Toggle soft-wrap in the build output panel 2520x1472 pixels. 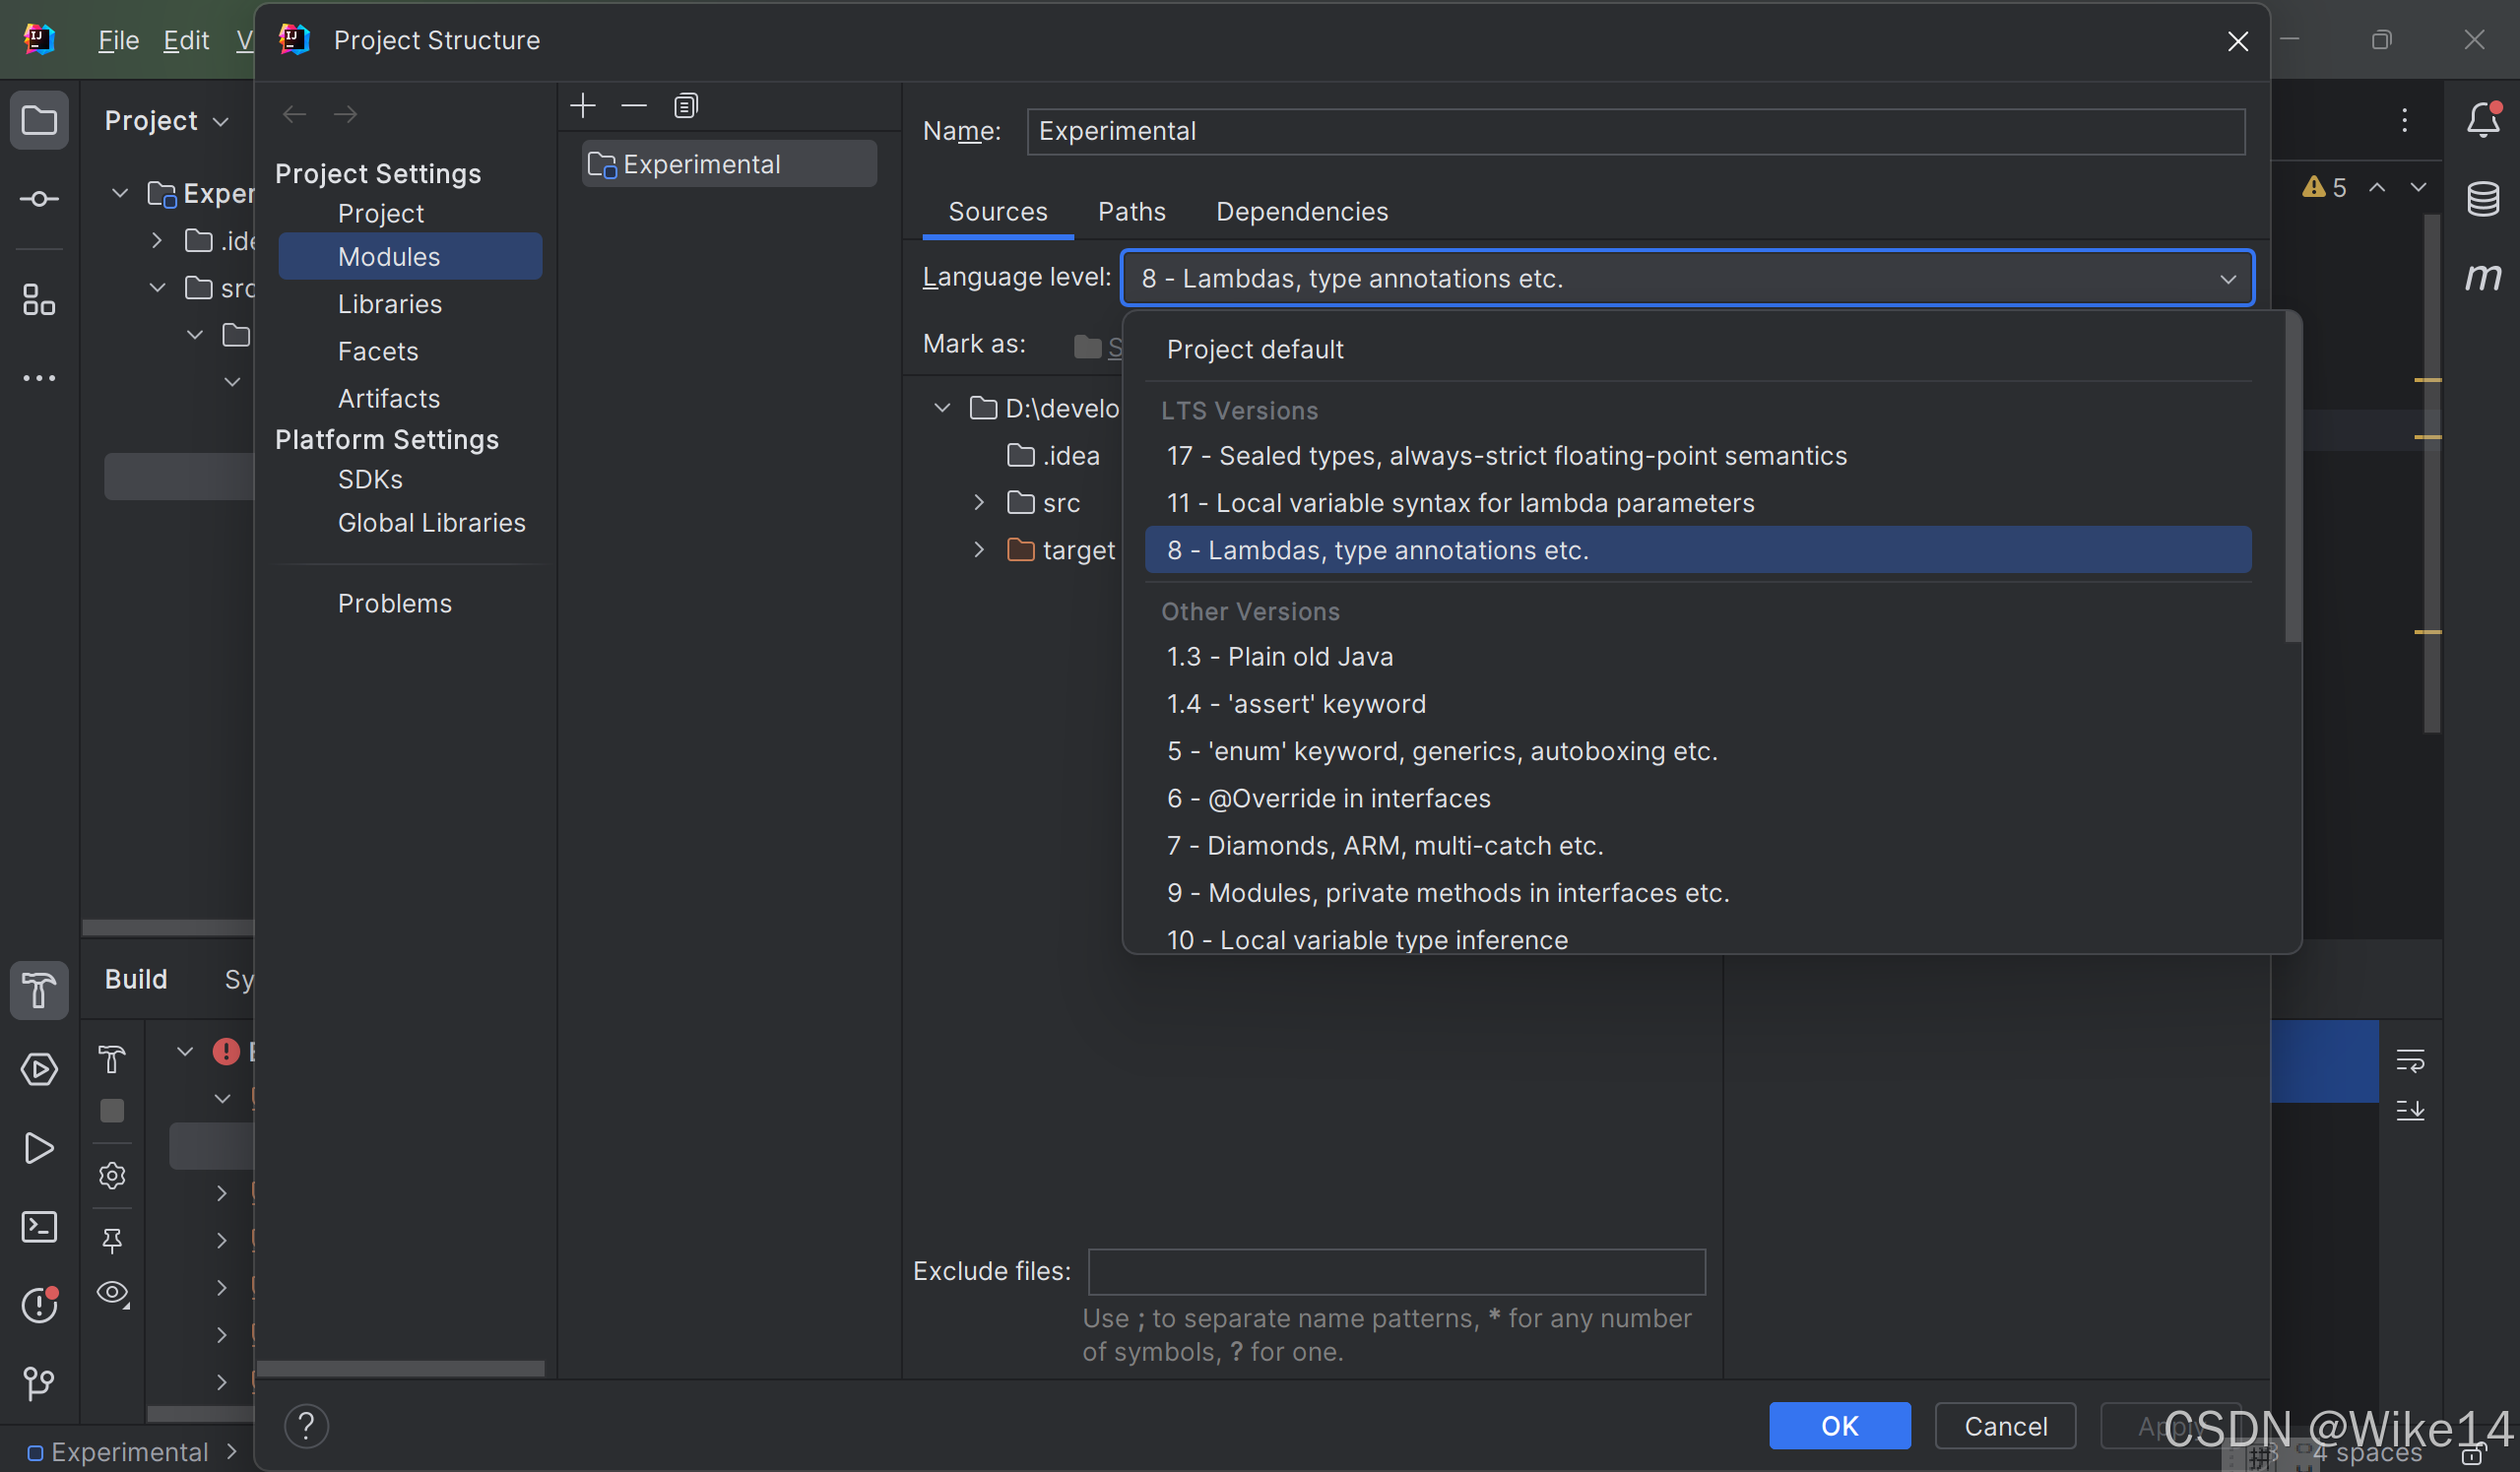2412,1062
